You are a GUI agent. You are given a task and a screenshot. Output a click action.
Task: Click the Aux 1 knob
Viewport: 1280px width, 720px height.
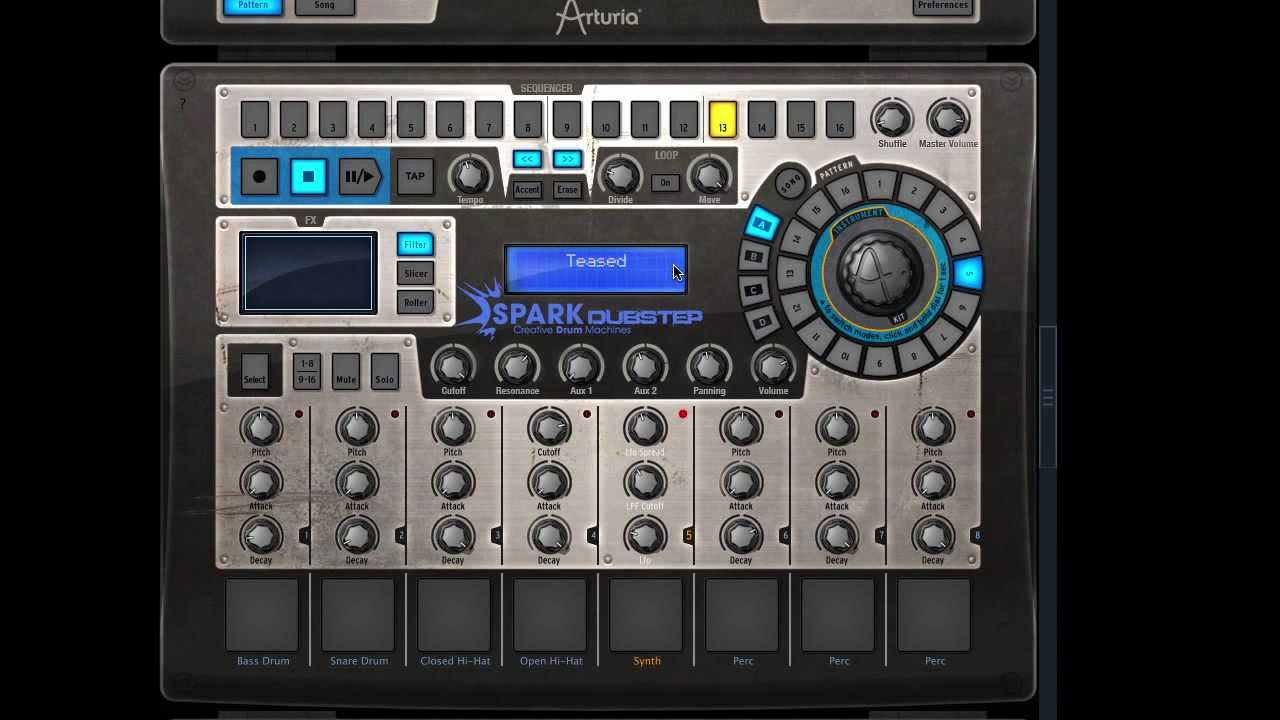581,365
